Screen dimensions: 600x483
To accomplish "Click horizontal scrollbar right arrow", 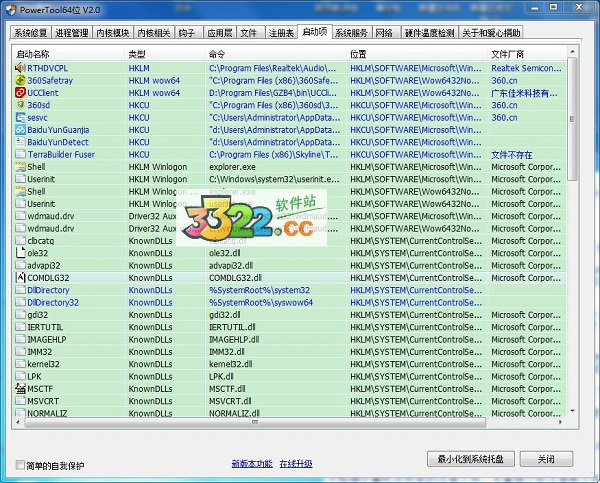I will click(x=561, y=422).
